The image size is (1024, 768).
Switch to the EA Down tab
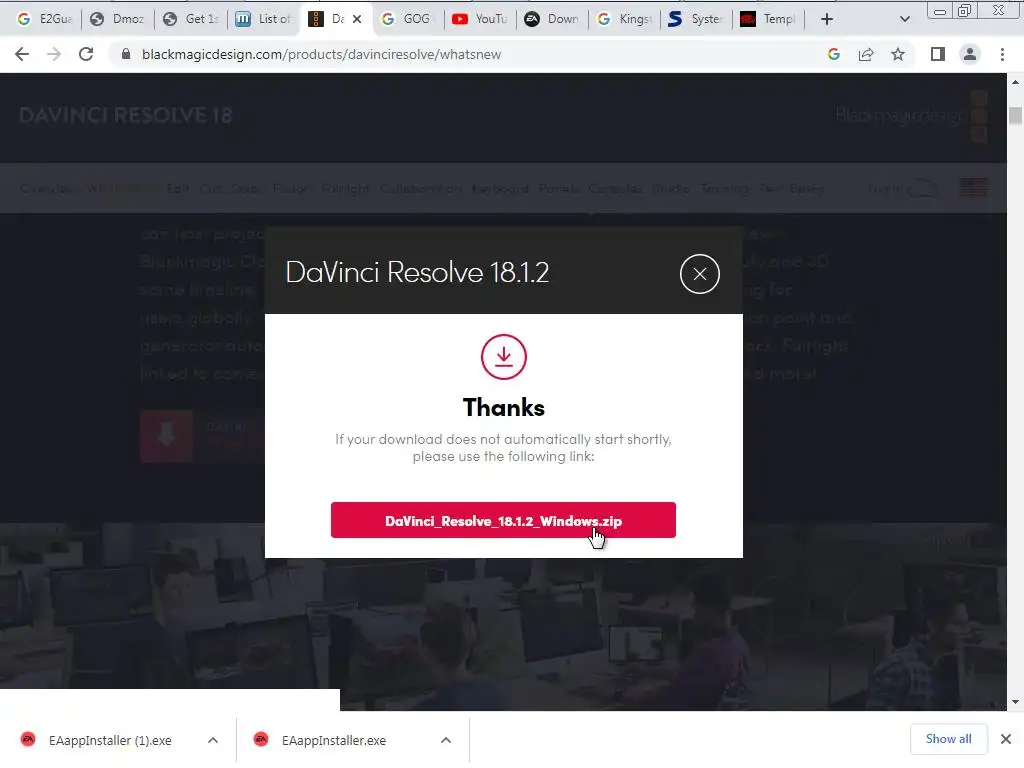click(554, 19)
